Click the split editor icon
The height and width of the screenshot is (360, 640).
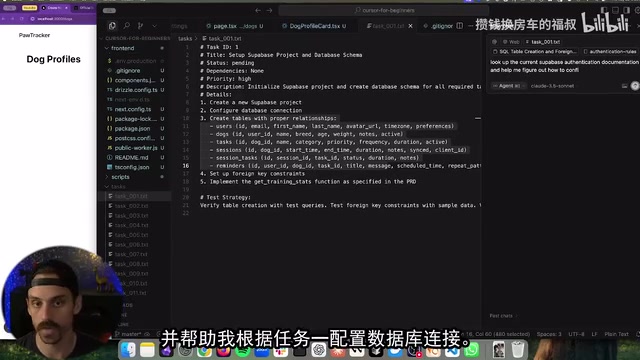click(x=460, y=26)
